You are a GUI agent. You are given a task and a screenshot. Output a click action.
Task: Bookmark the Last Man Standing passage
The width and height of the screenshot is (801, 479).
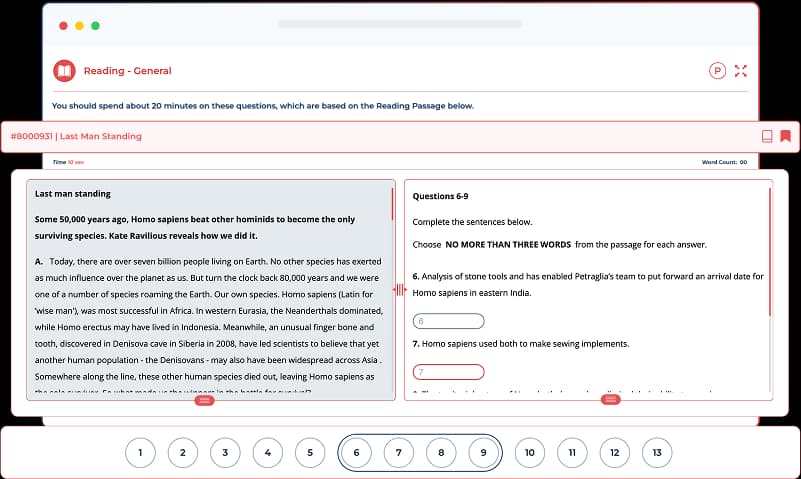[786, 136]
